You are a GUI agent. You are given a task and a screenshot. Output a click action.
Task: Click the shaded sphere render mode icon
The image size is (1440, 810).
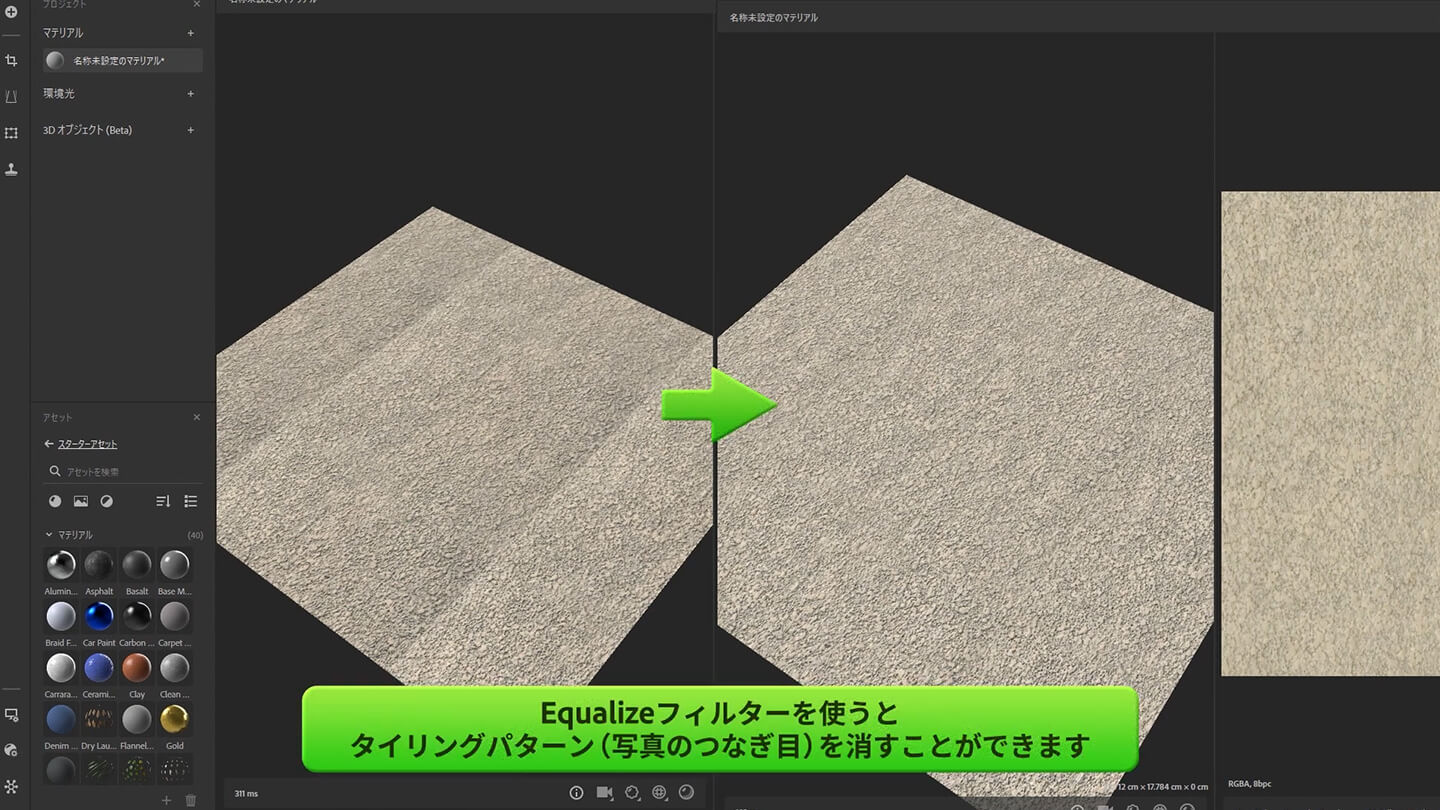pyautogui.click(x=686, y=792)
